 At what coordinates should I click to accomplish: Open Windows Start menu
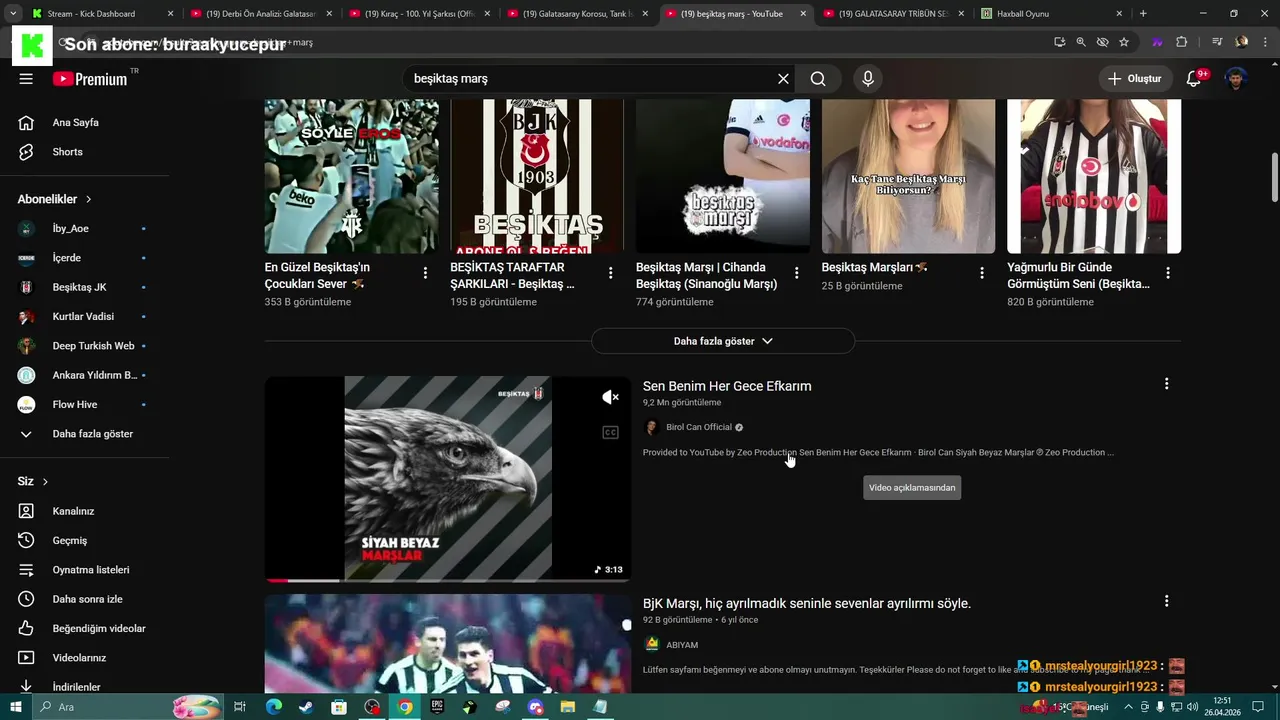pos(16,707)
